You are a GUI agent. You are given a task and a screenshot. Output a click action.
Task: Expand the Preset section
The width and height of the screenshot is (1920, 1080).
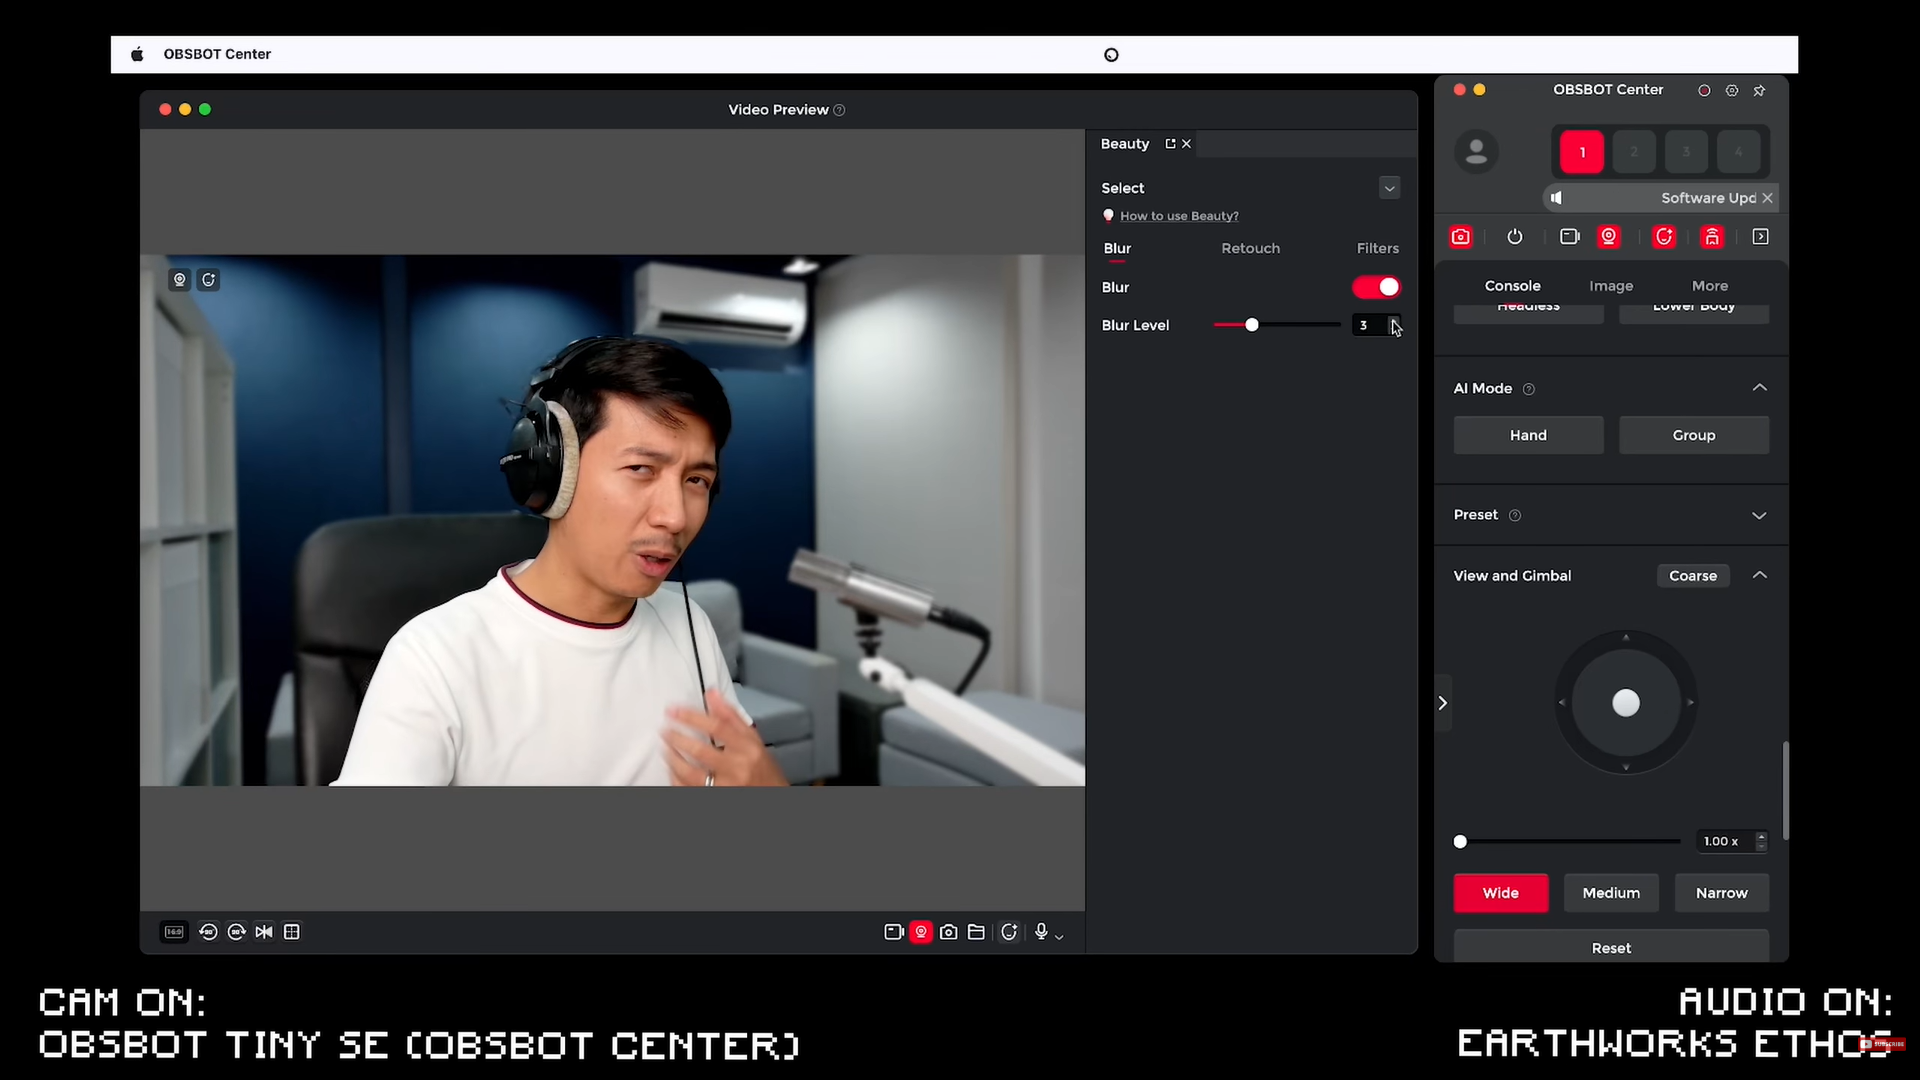[1759, 515]
